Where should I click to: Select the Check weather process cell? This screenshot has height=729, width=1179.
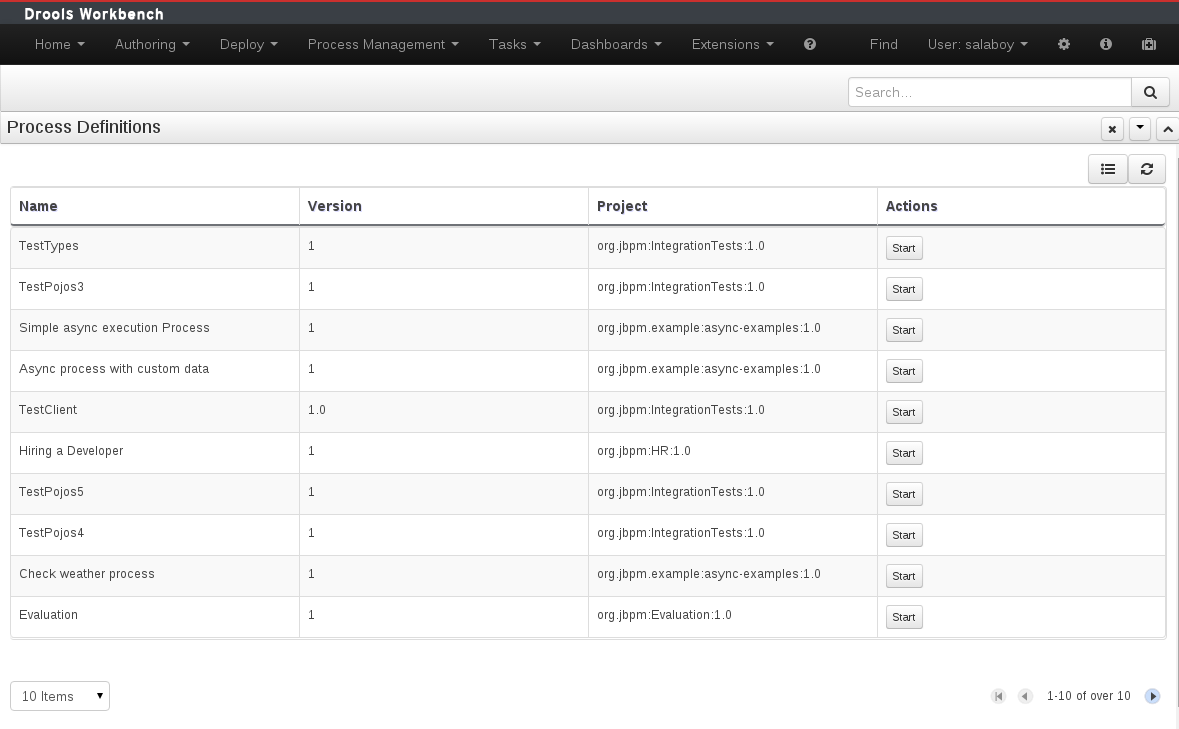coord(155,574)
